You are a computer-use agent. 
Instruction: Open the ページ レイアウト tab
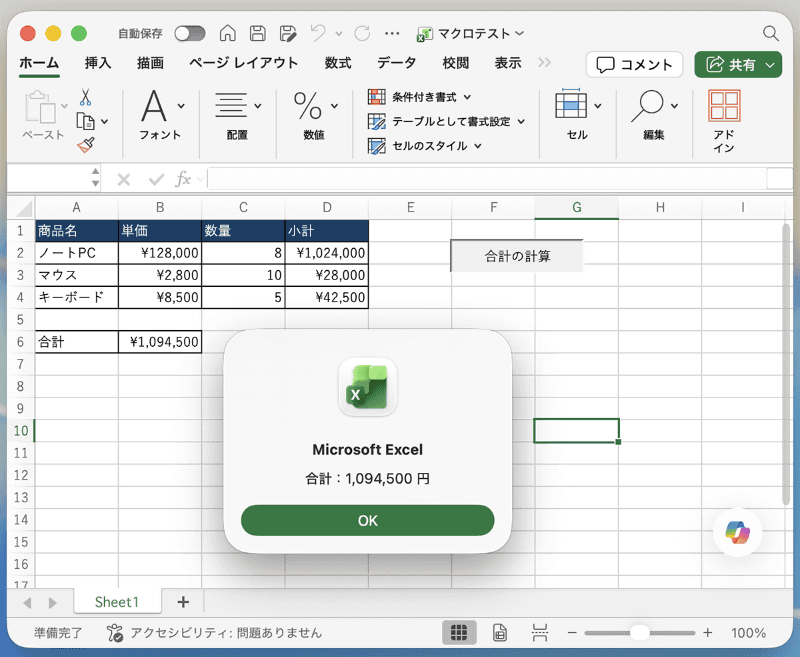(243, 63)
